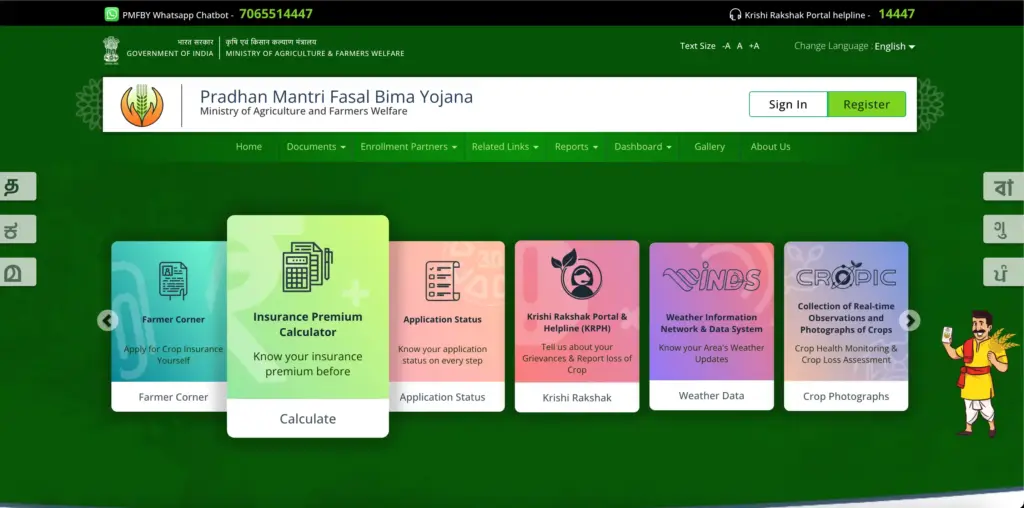
Task: Click the Register button
Action: pos(867,104)
